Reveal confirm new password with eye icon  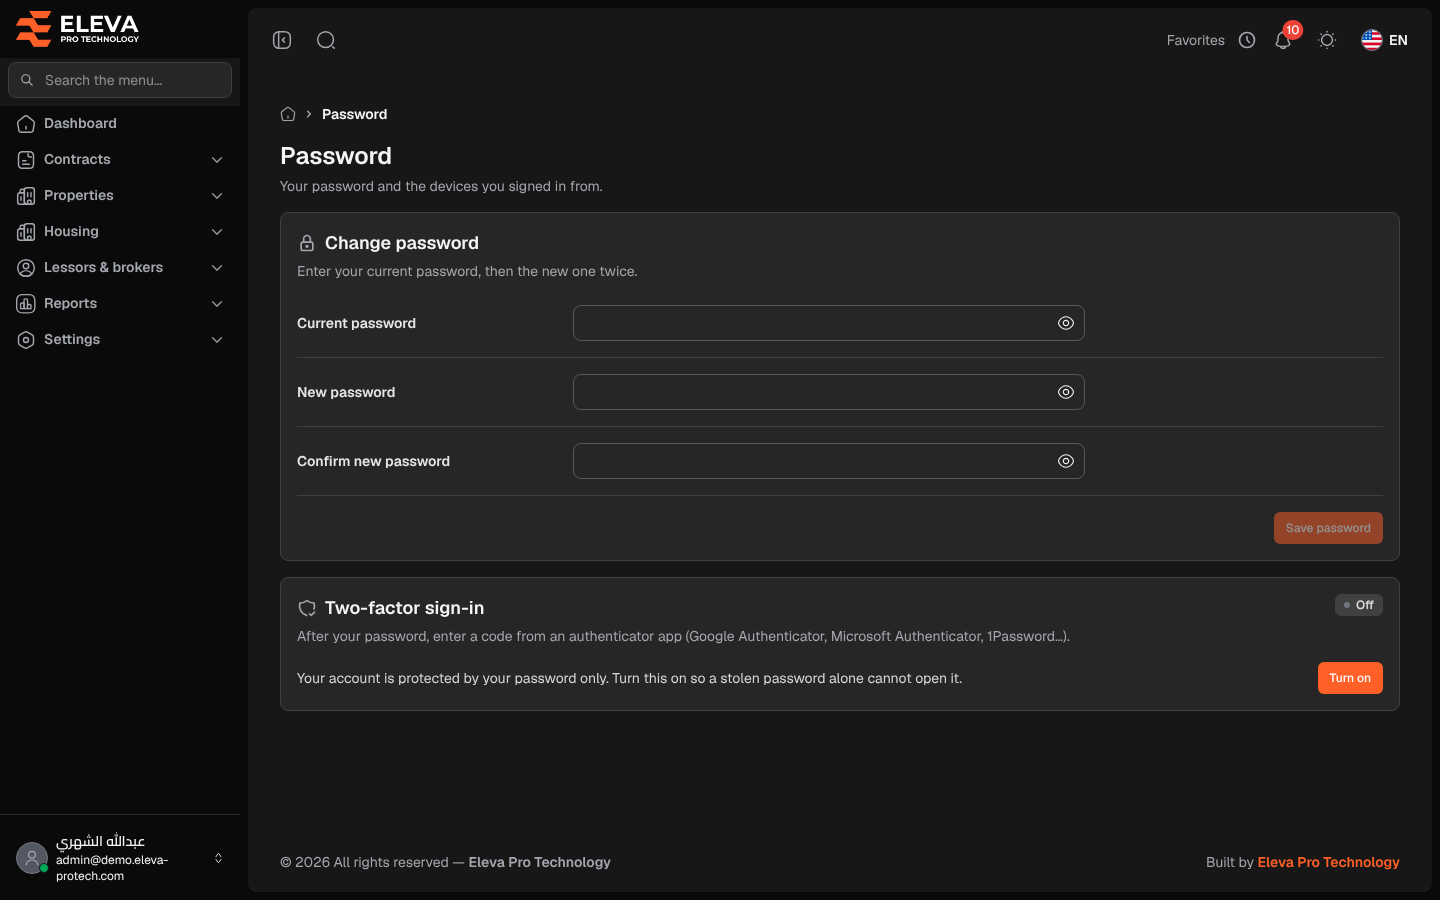(1066, 461)
